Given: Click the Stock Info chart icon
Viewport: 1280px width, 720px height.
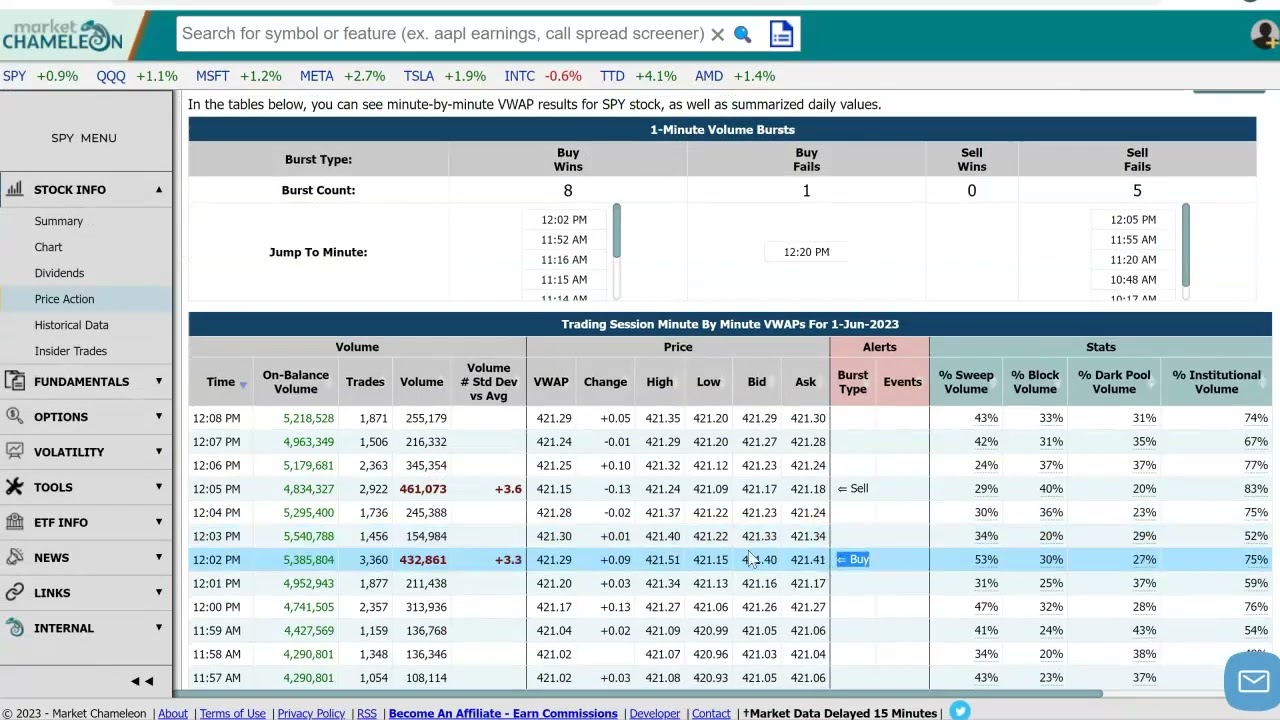Looking at the screenshot, I should pos(15,189).
